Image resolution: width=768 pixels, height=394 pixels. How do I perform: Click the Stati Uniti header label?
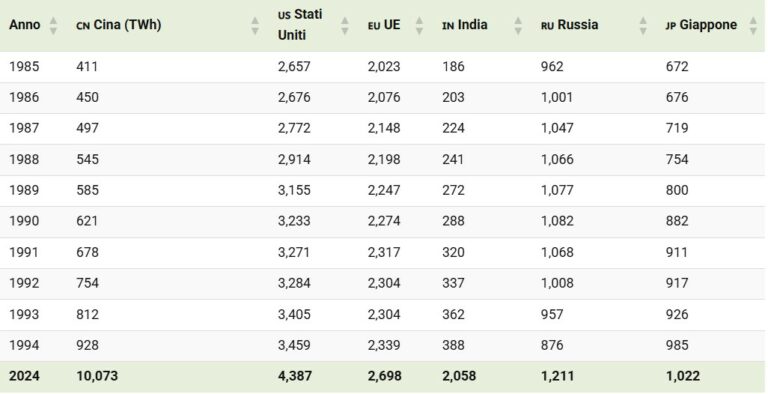point(300,25)
